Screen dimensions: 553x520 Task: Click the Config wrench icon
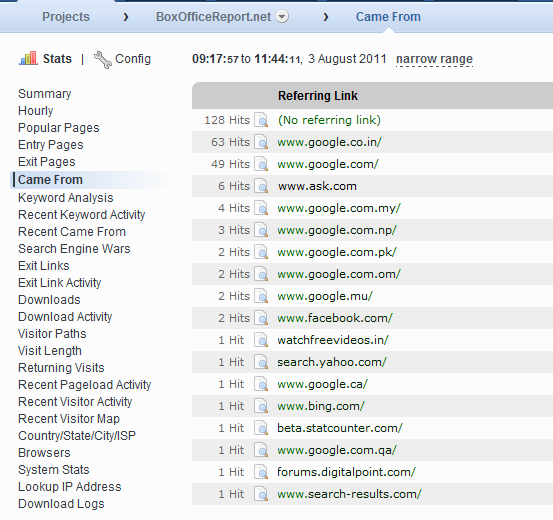coord(103,60)
